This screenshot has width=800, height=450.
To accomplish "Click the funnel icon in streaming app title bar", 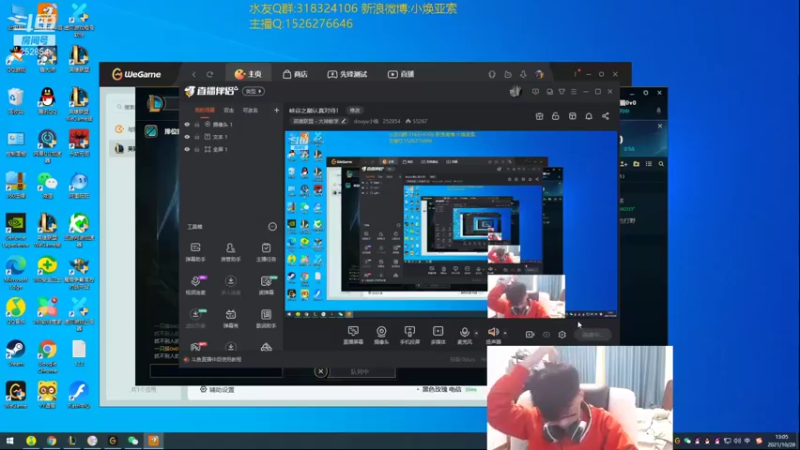I will [x=562, y=92].
